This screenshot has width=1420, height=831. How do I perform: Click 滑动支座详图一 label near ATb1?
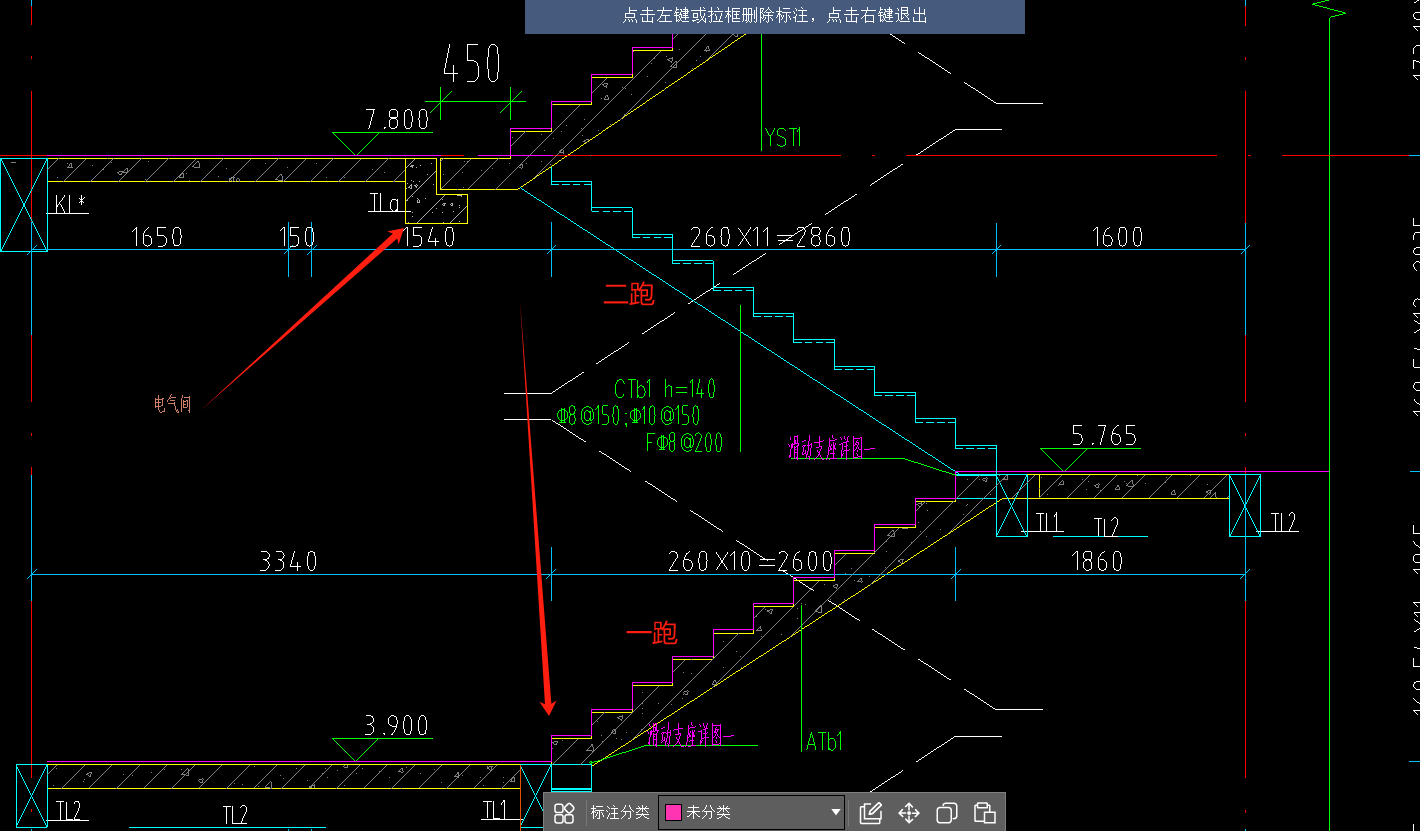pyautogui.click(x=690, y=737)
